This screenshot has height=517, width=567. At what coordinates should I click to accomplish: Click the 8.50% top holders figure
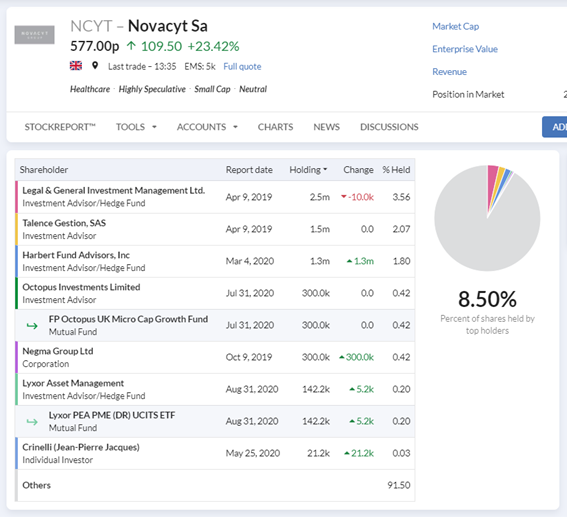click(487, 299)
